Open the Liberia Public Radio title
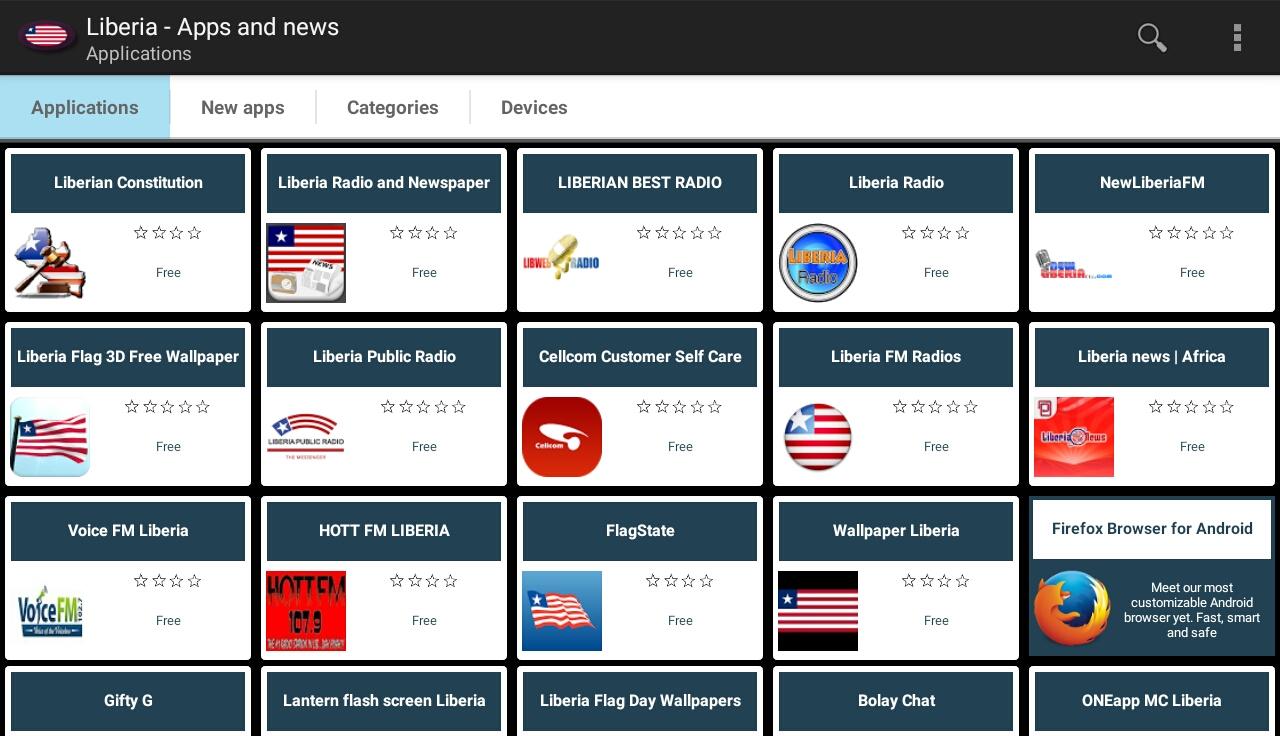The width and height of the screenshot is (1280, 736). [x=384, y=357]
